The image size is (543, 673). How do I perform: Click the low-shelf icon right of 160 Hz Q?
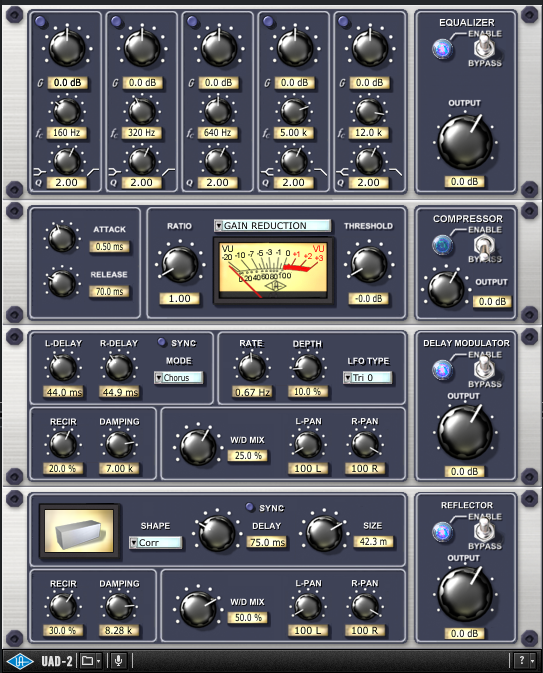(x=93, y=172)
